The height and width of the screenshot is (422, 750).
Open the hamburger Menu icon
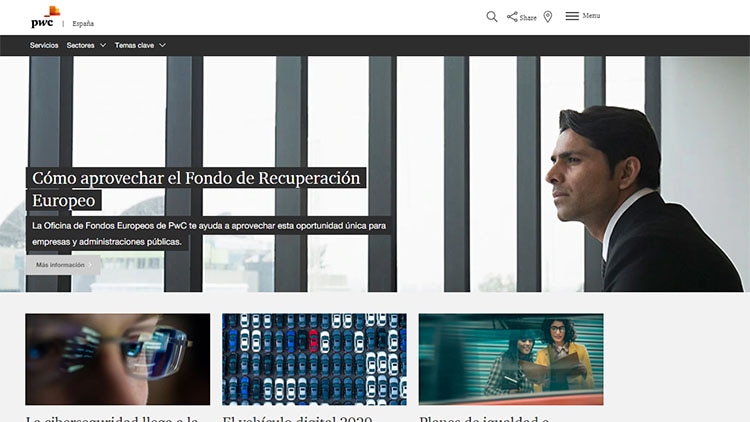(572, 16)
